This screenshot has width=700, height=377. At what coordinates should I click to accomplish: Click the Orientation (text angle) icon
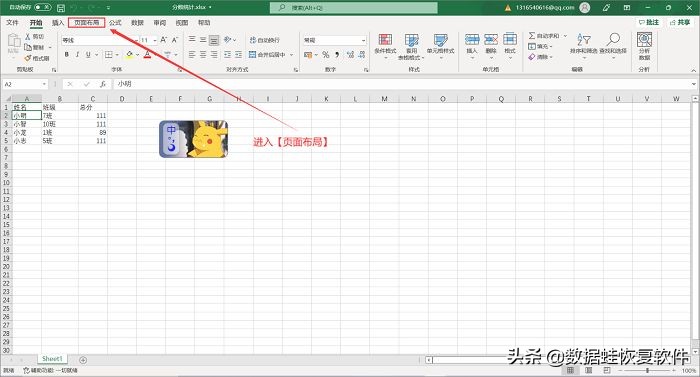pyautogui.click(x=228, y=40)
